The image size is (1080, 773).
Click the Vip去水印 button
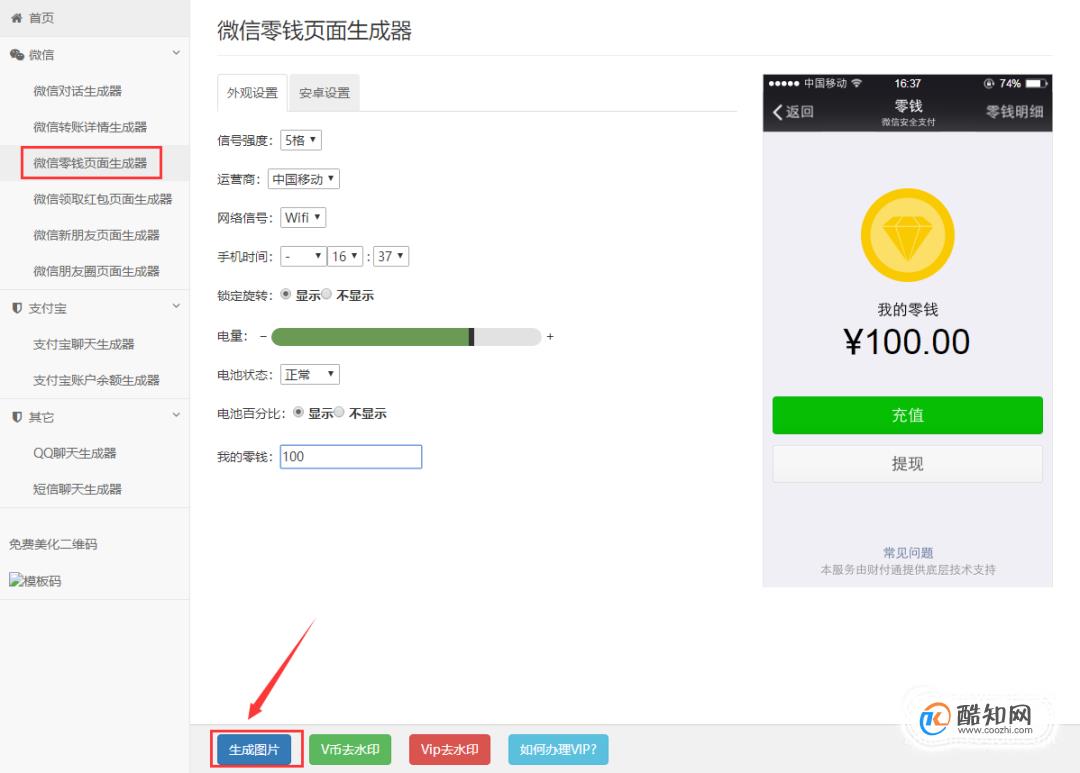[x=450, y=749]
